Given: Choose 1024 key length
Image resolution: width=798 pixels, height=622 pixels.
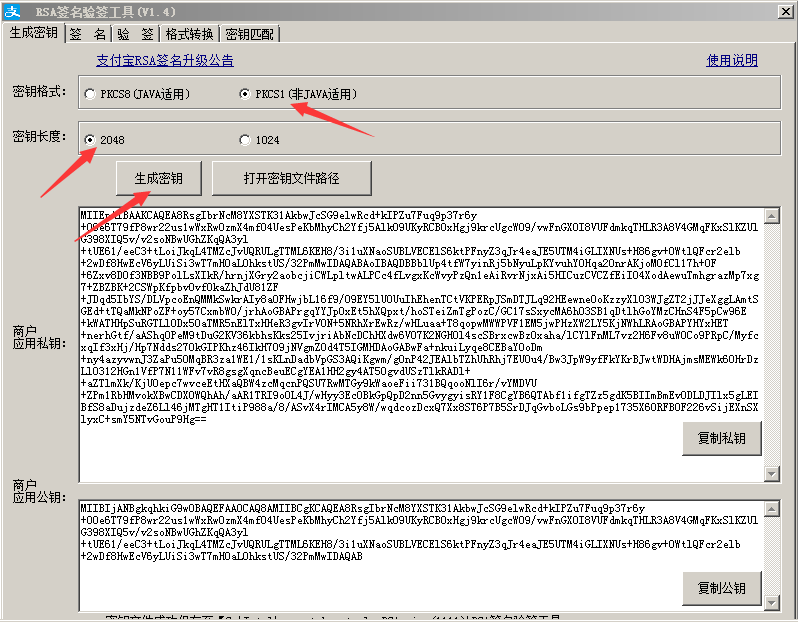Looking at the screenshot, I should pos(245,140).
